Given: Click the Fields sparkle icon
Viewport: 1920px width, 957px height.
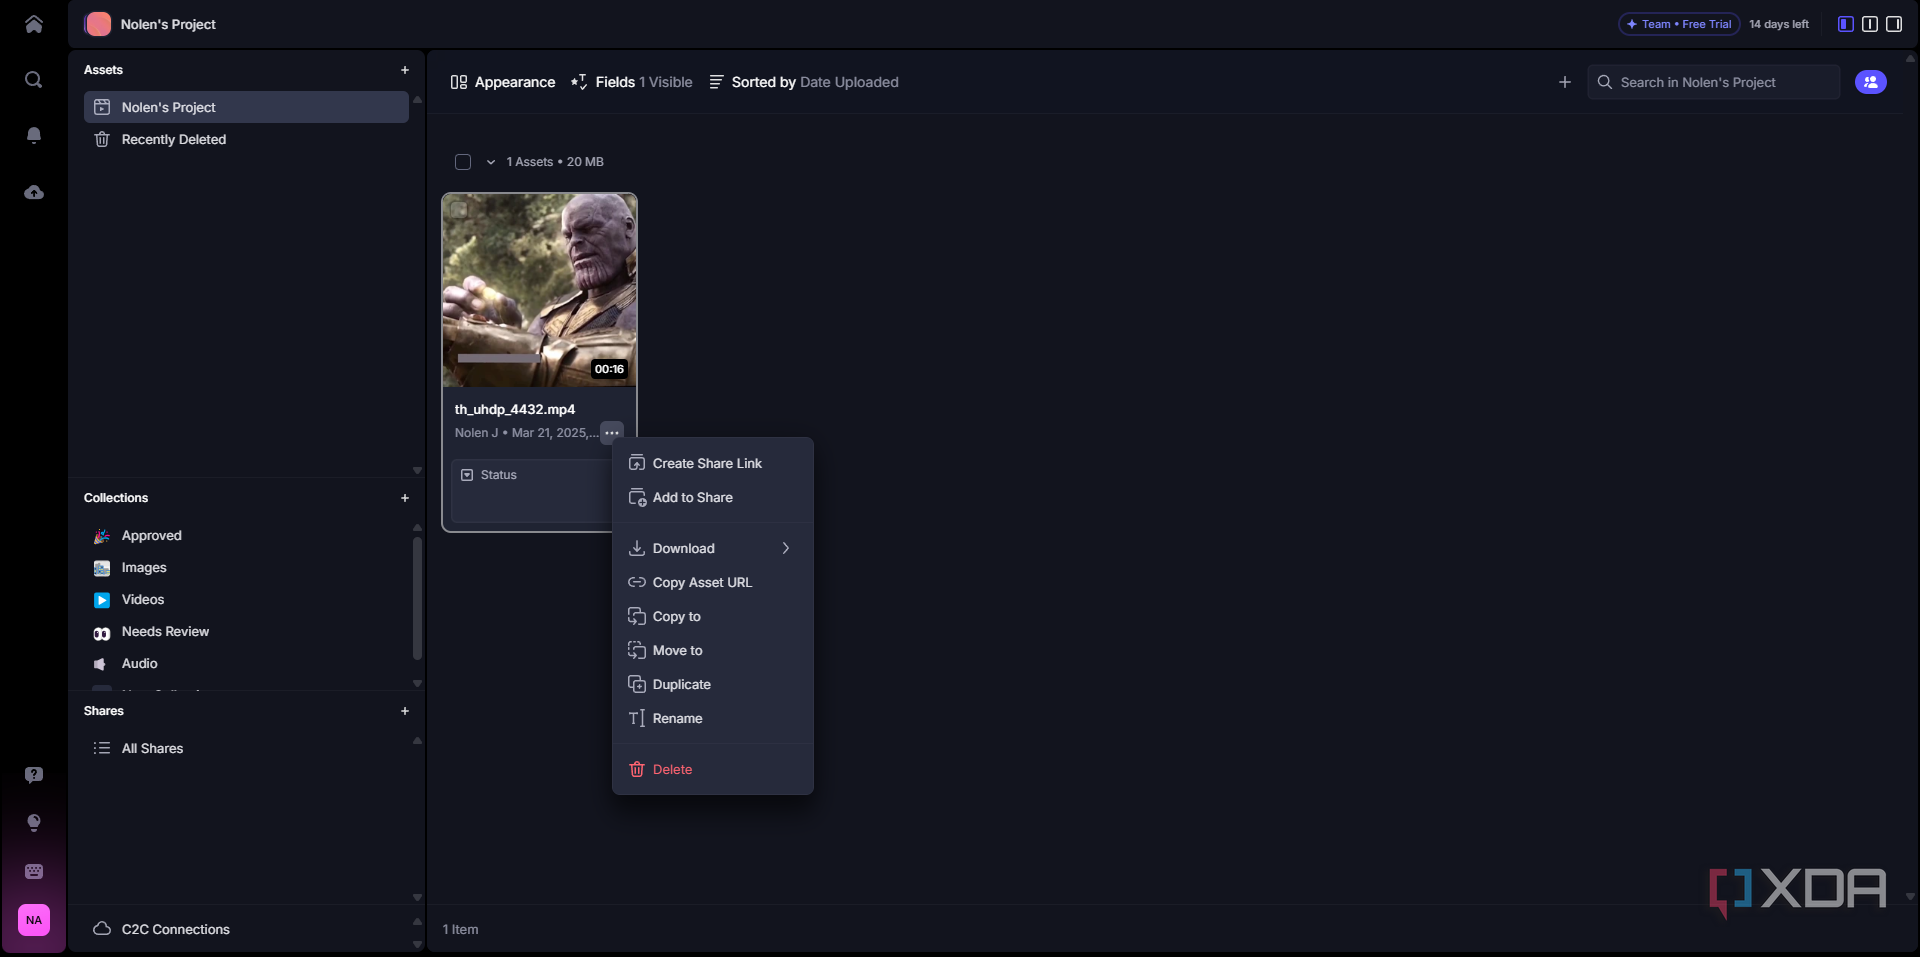Looking at the screenshot, I should pyautogui.click(x=579, y=82).
